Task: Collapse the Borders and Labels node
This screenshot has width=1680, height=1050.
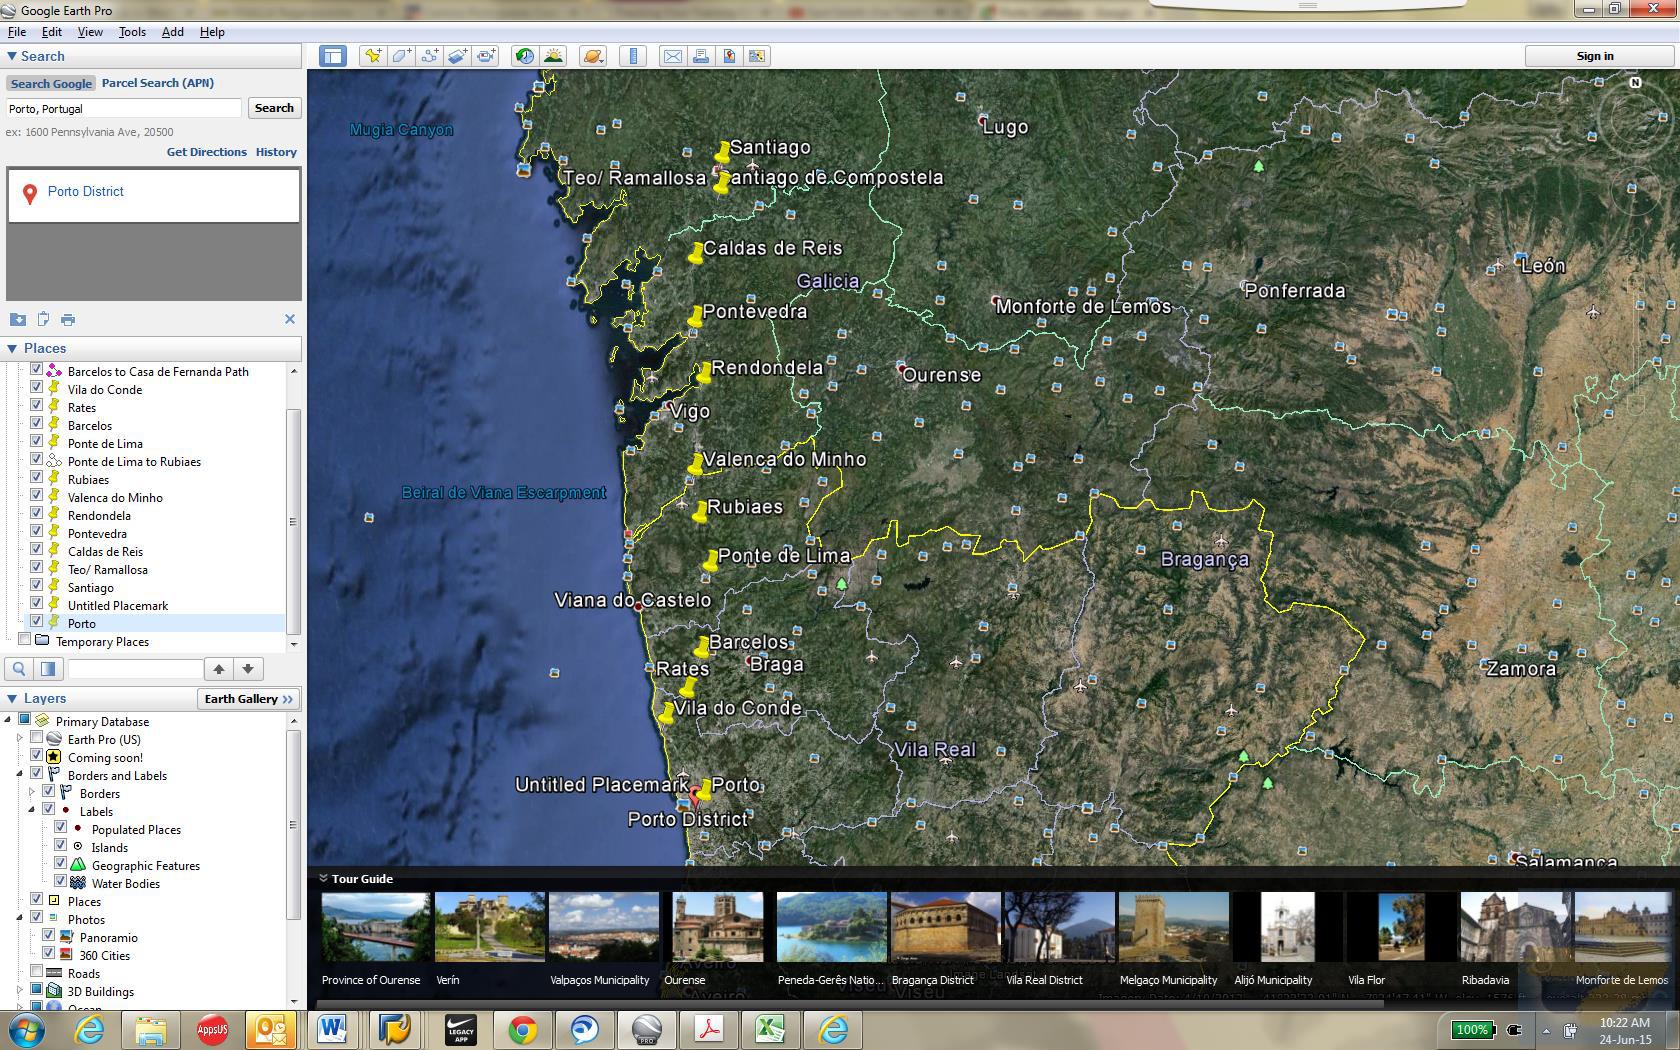Action: point(20,774)
